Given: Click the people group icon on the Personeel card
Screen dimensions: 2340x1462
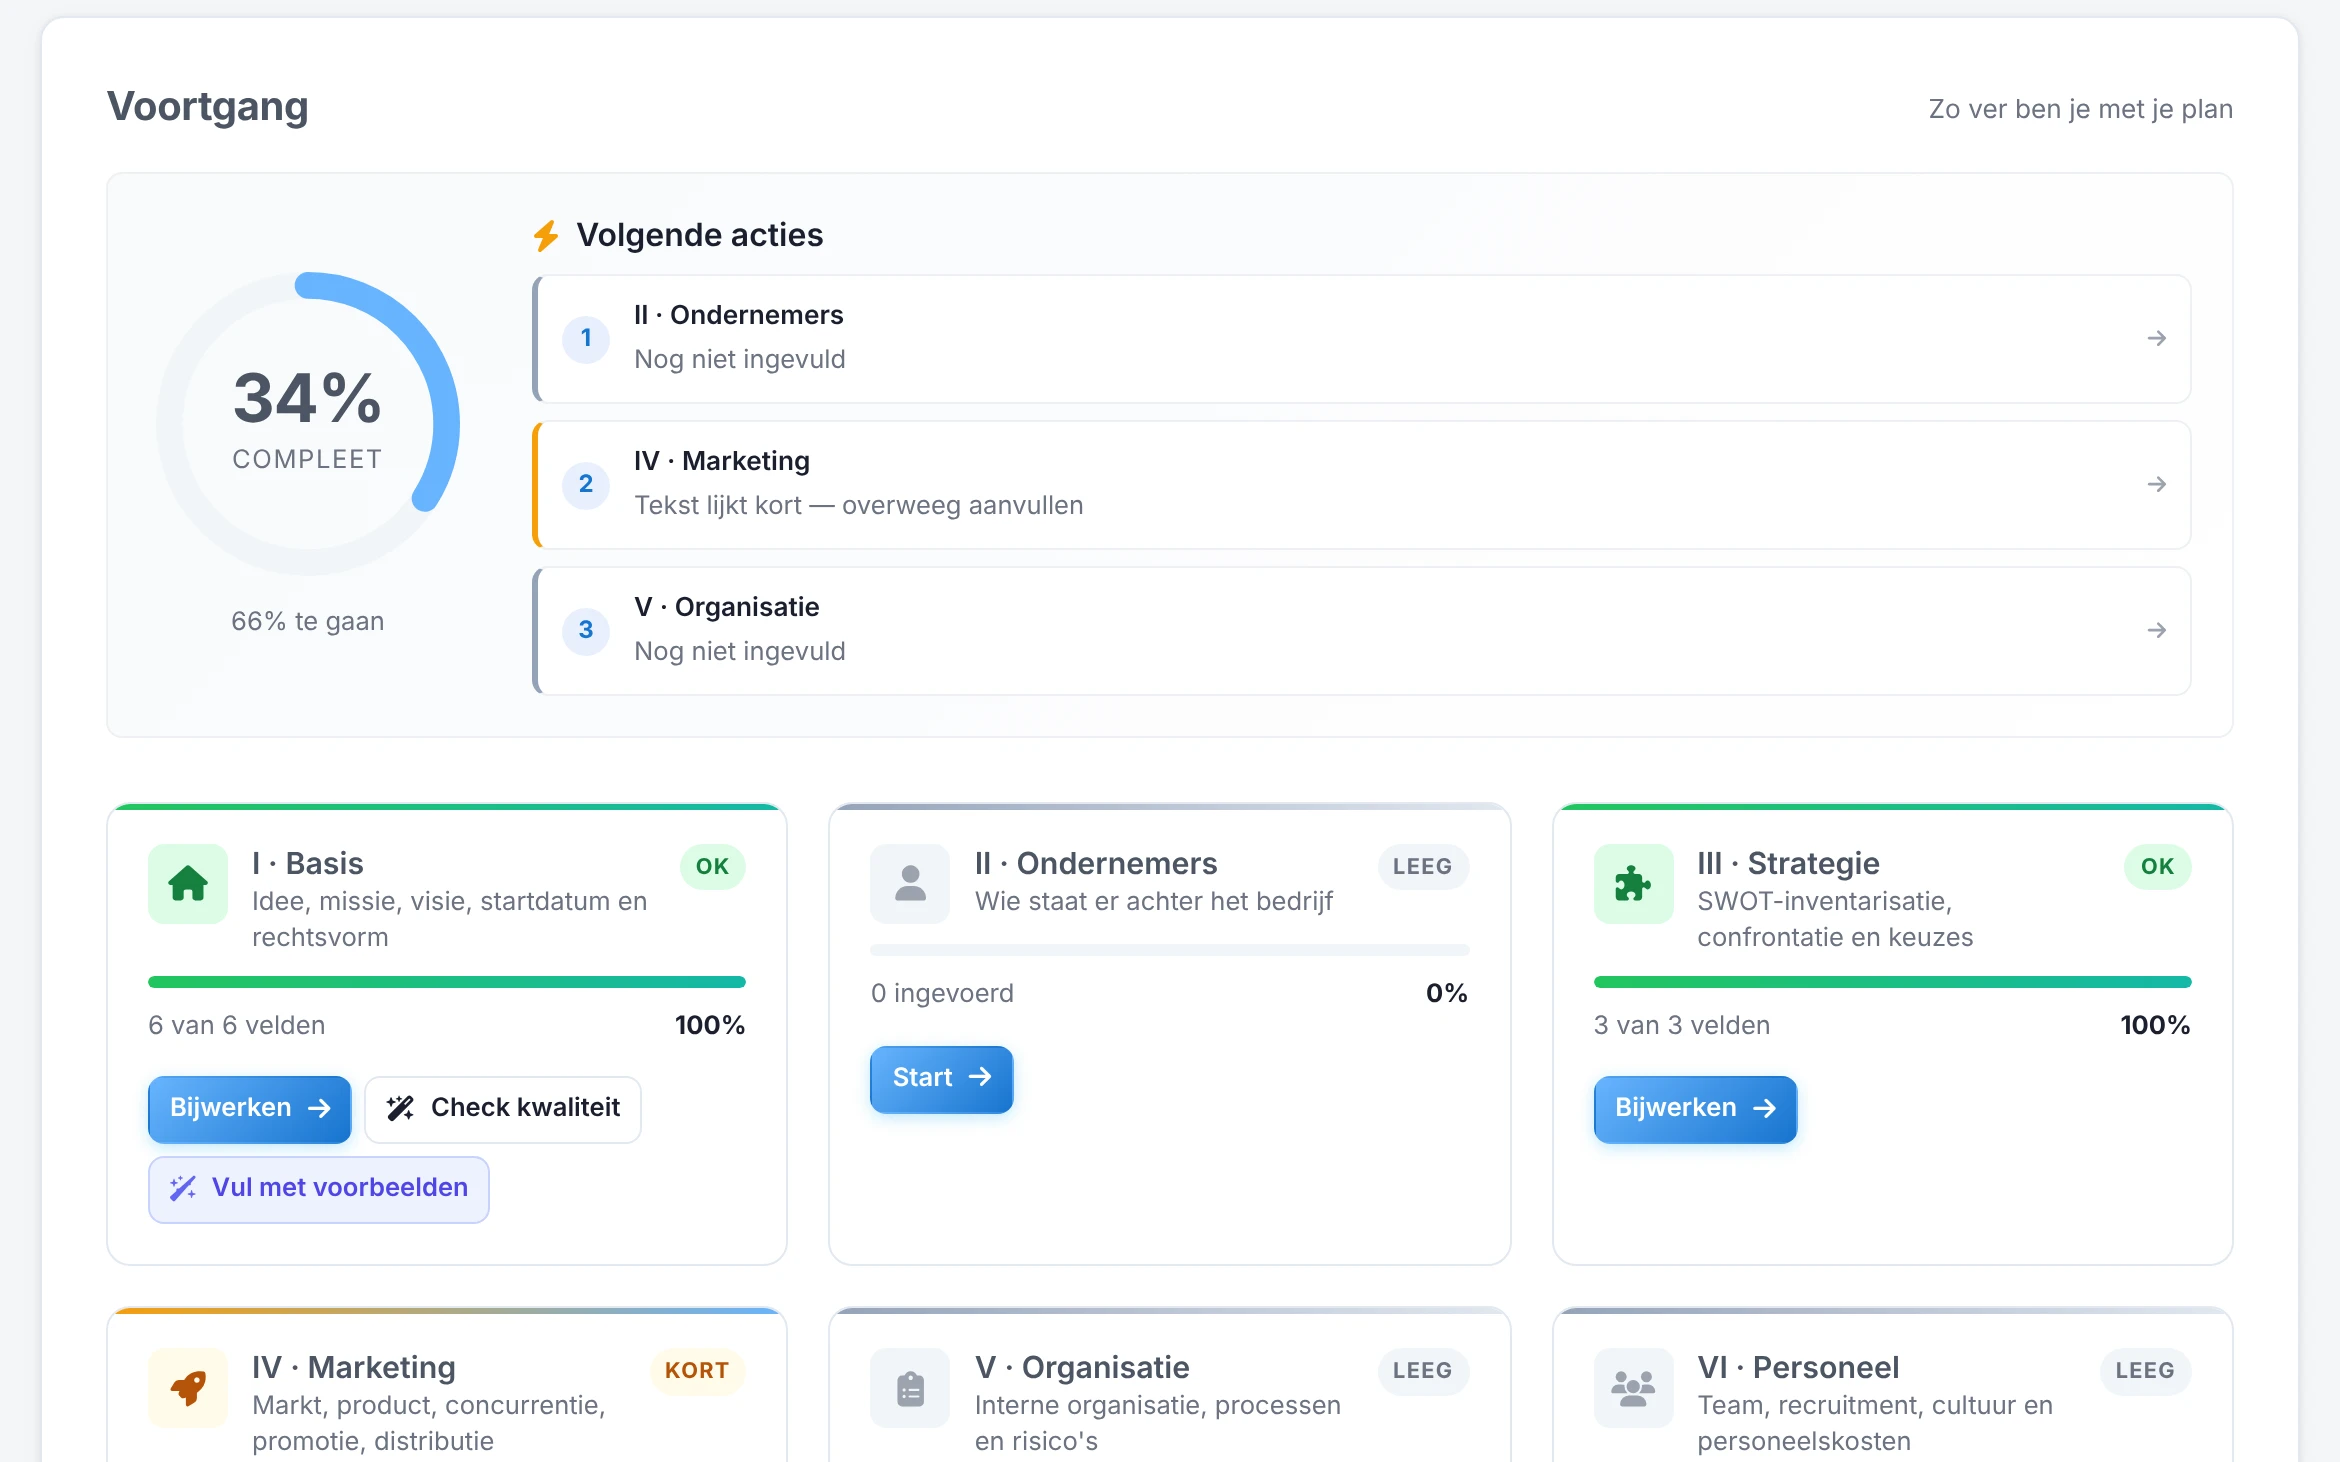Looking at the screenshot, I should tap(1633, 1388).
